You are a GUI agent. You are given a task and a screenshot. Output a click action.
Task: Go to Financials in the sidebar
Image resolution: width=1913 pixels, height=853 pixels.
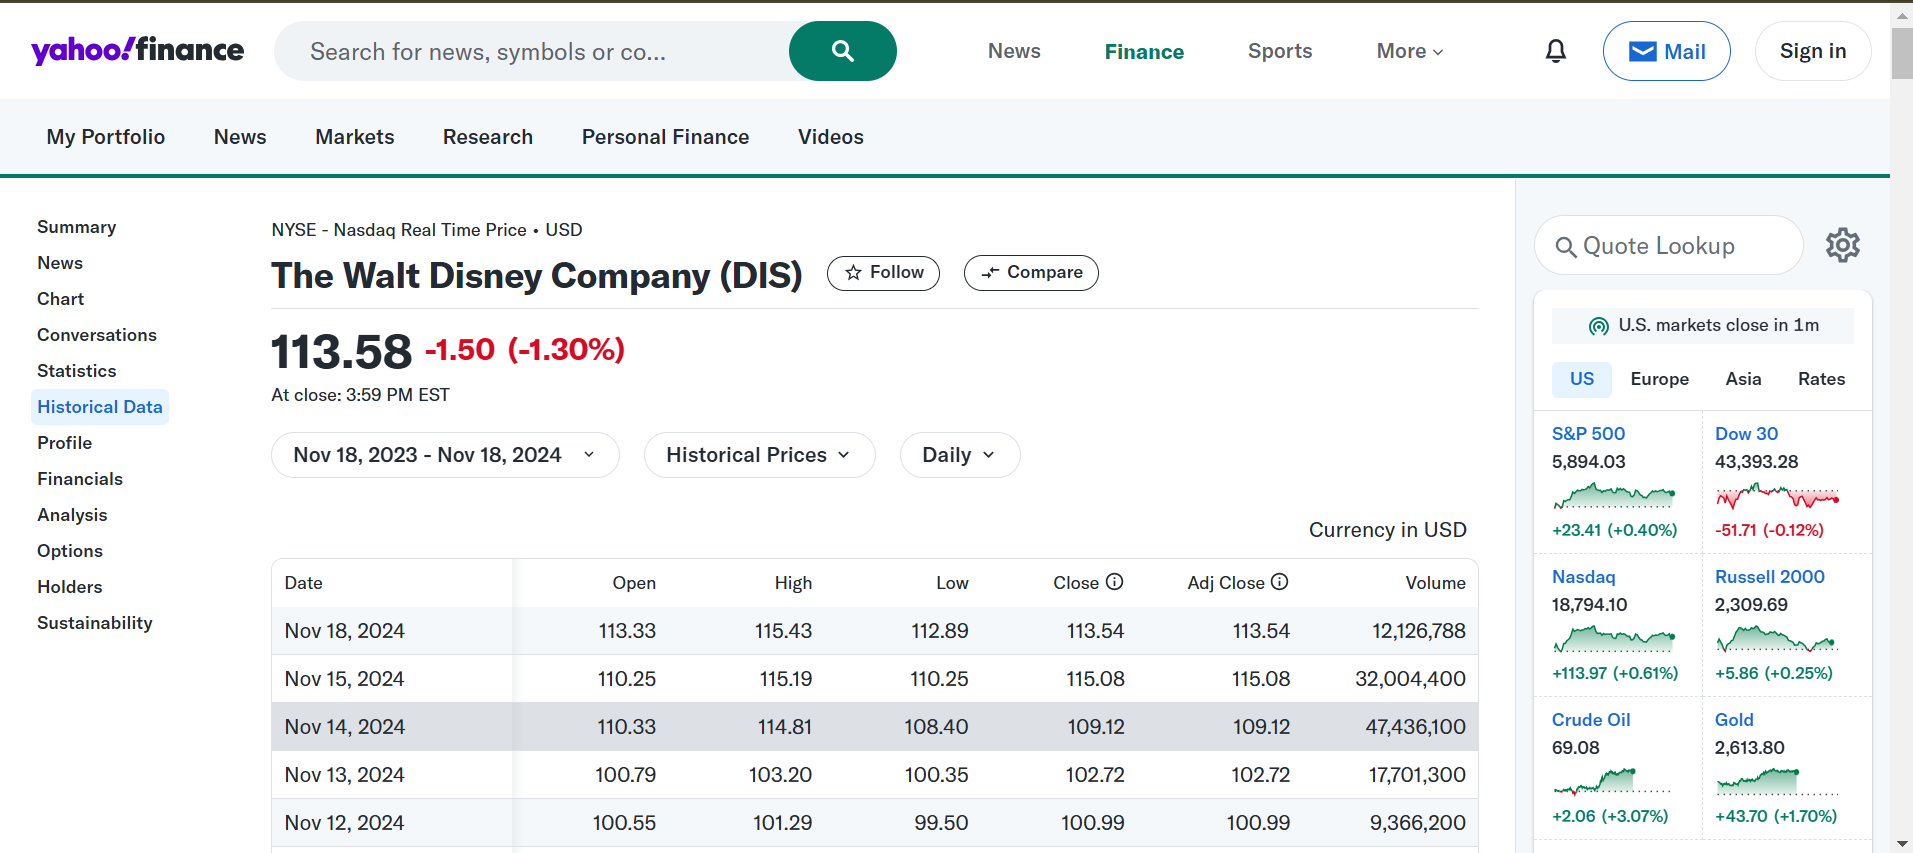click(x=80, y=479)
